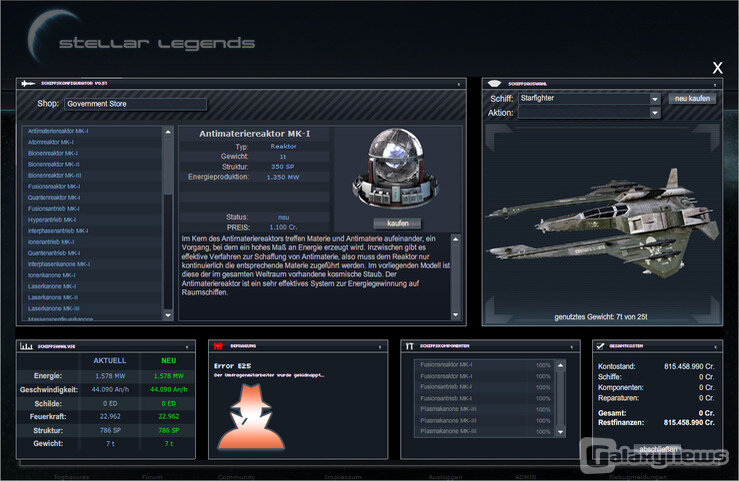This screenshot has height=481, width=739.
Task: Click the Shop field showing Government Store
Action: tap(135, 104)
